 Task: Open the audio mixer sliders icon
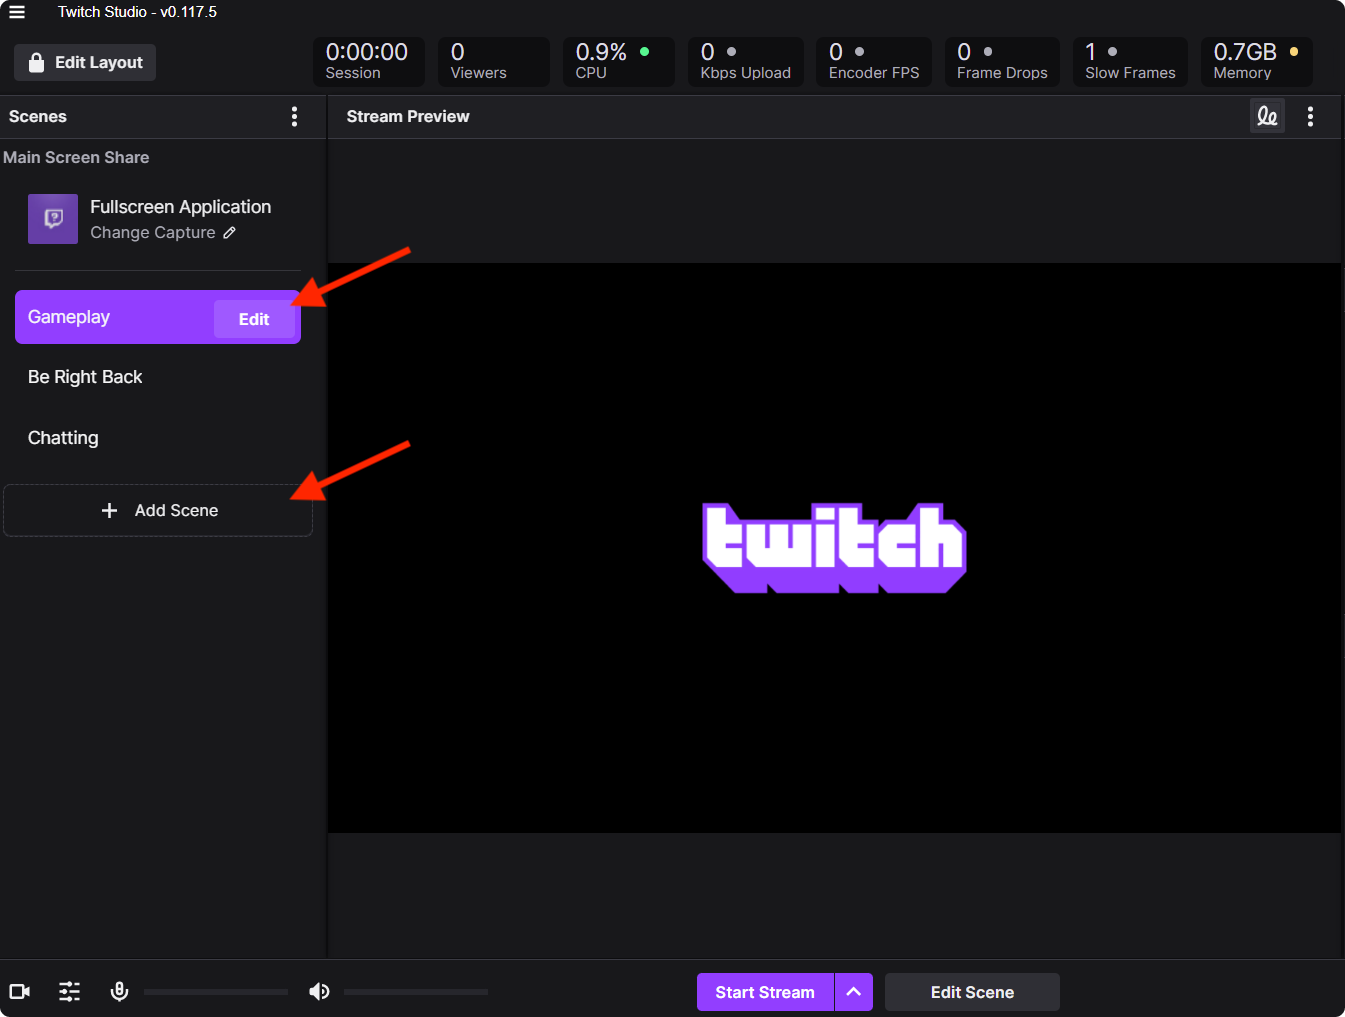coord(70,992)
